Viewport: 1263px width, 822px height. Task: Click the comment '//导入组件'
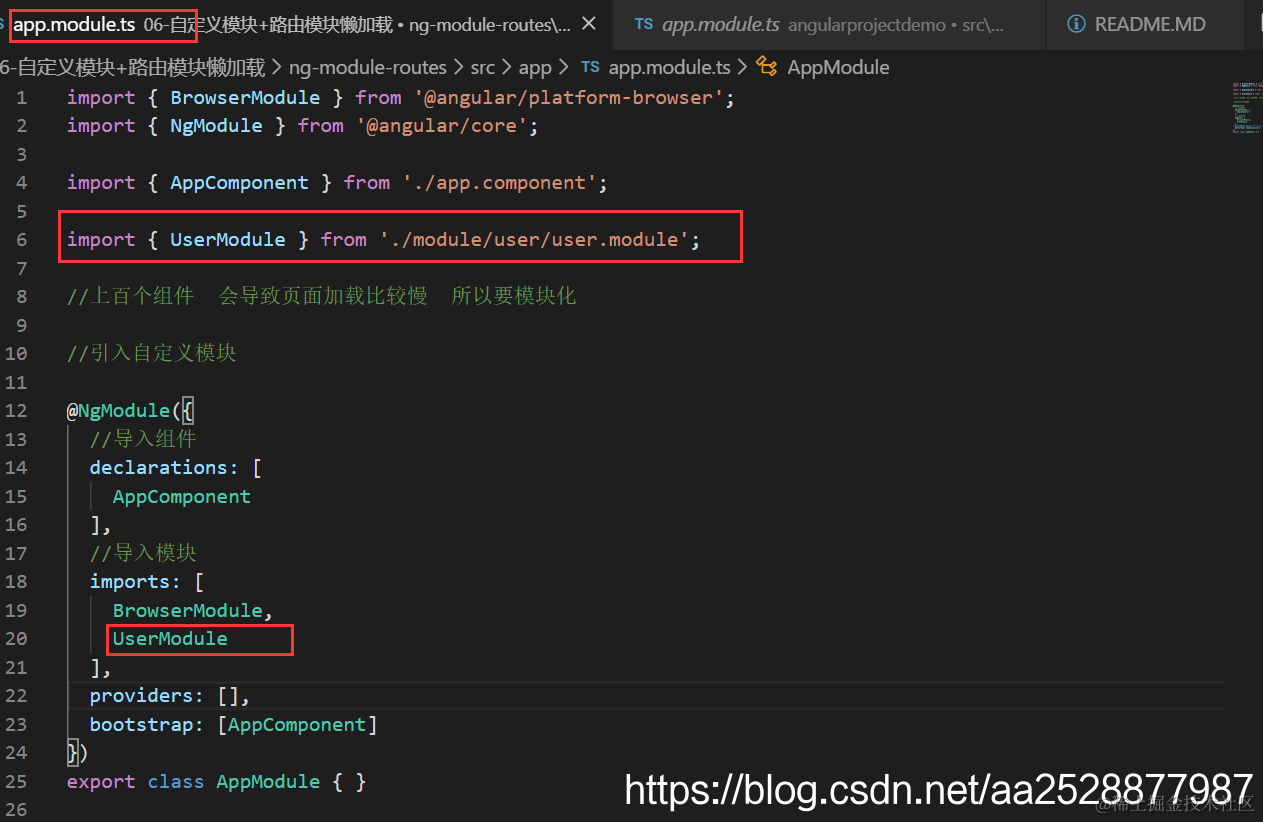tap(143, 439)
